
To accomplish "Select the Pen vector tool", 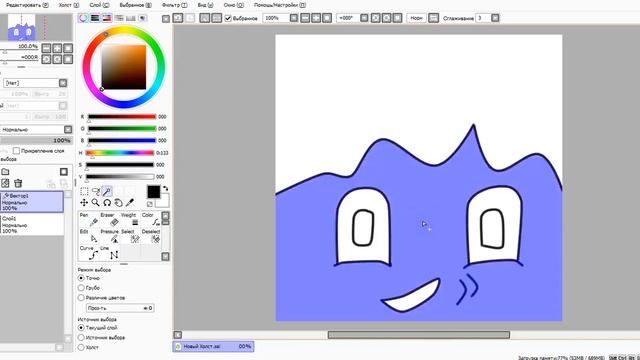I will tap(88, 219).
